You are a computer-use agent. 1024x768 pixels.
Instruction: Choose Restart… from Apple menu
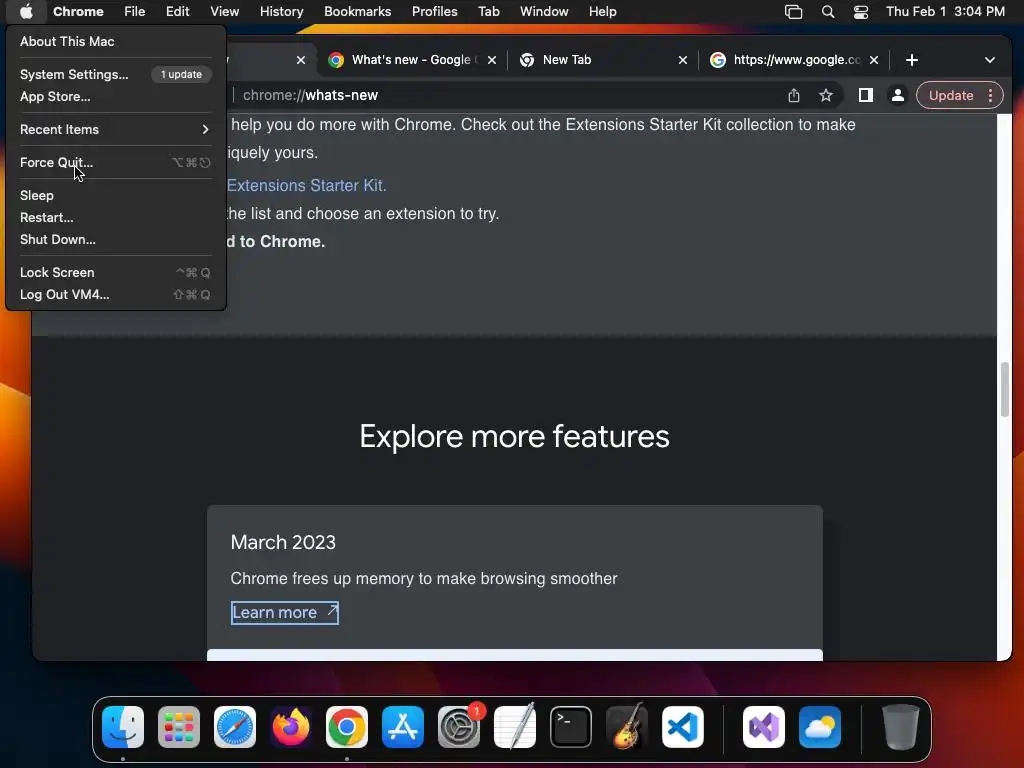pos(116,217)
